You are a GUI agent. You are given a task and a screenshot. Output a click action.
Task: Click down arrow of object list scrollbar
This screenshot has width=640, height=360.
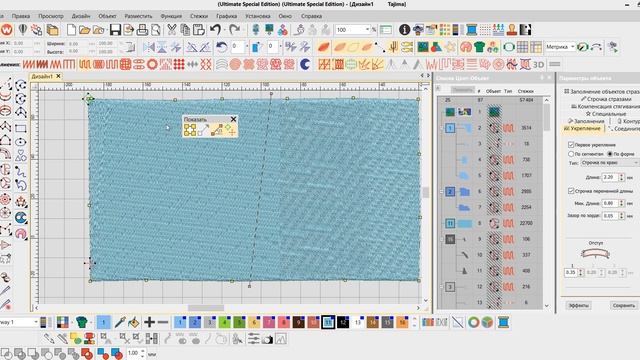pyautogui.click(x=547, y=306)
